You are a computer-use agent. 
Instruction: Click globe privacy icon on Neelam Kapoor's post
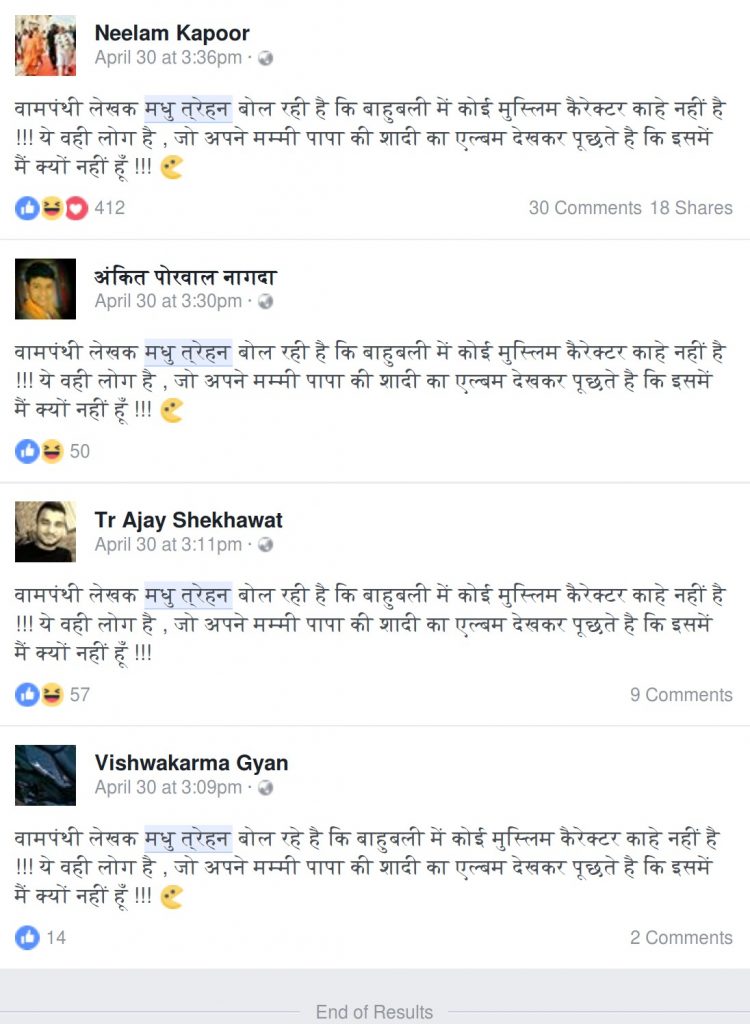click(x=265, y=58)
